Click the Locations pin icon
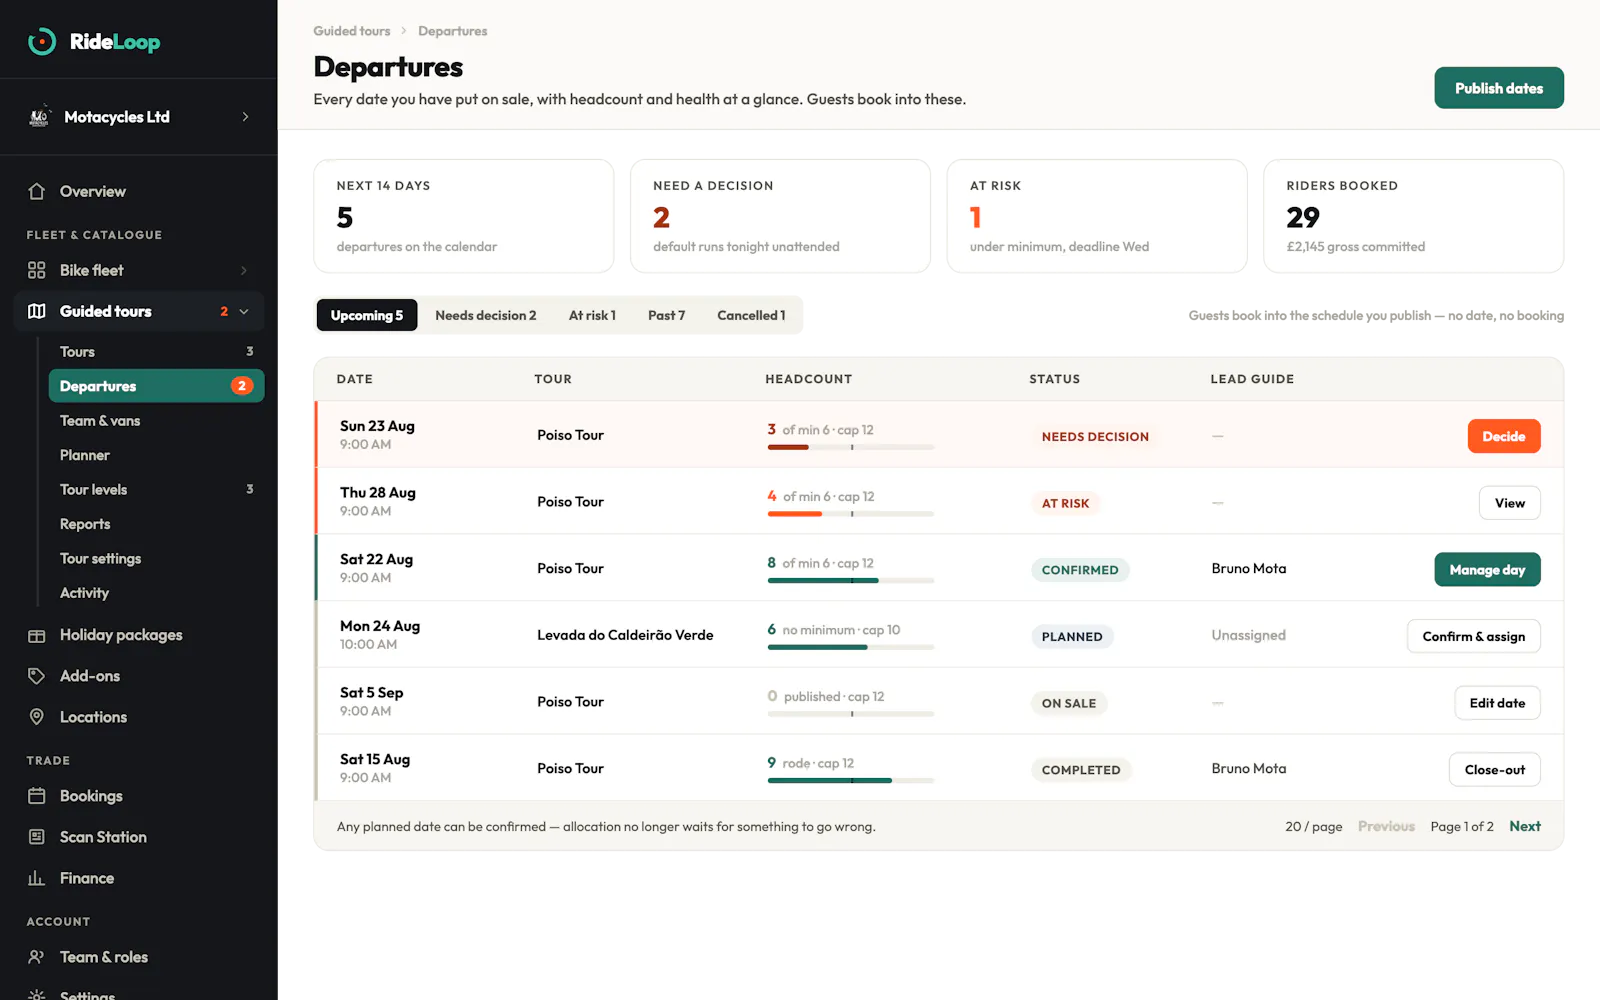1600x1000 pixels. [37, 717]
